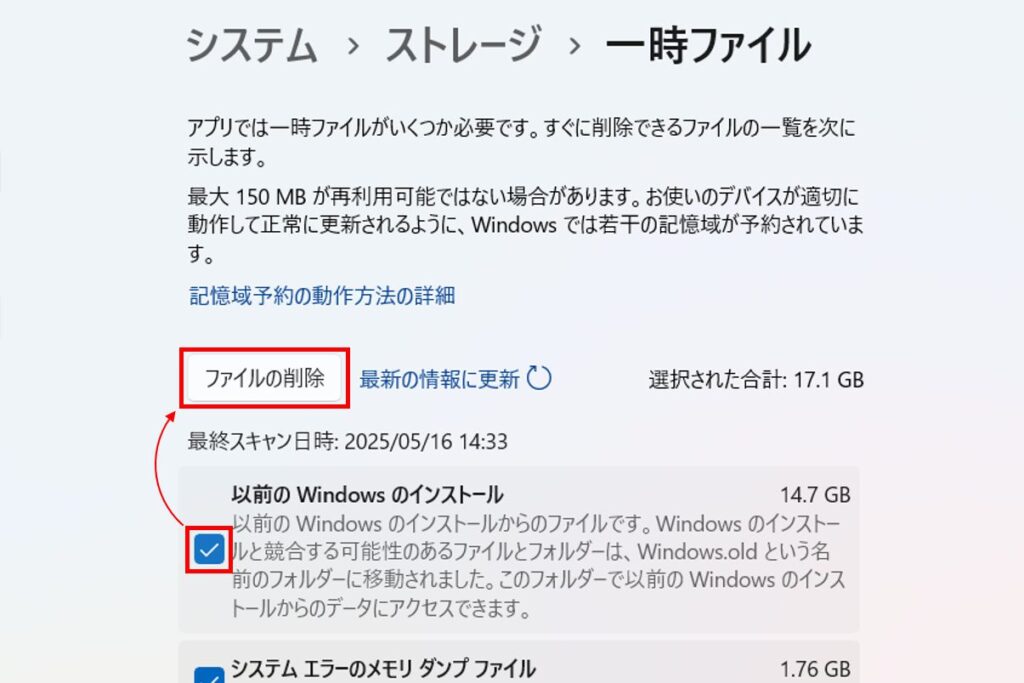Open the 記憶域予約の動作方法の詳細 link

(x=322, y=296)
